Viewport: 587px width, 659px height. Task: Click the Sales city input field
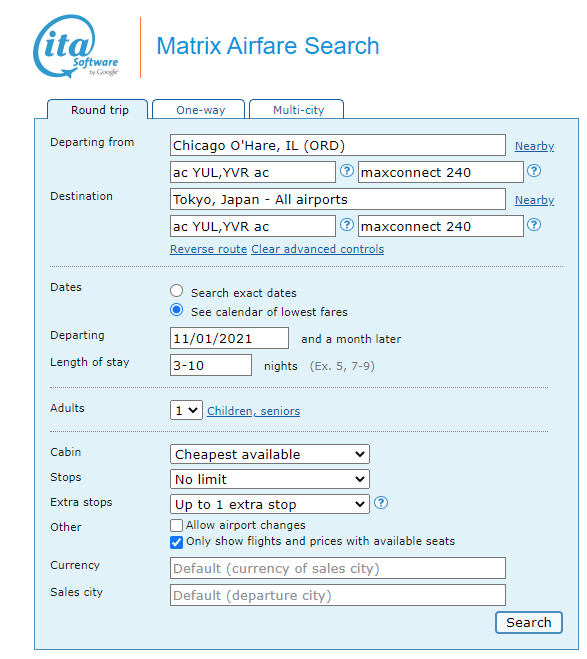click(338, 595)
